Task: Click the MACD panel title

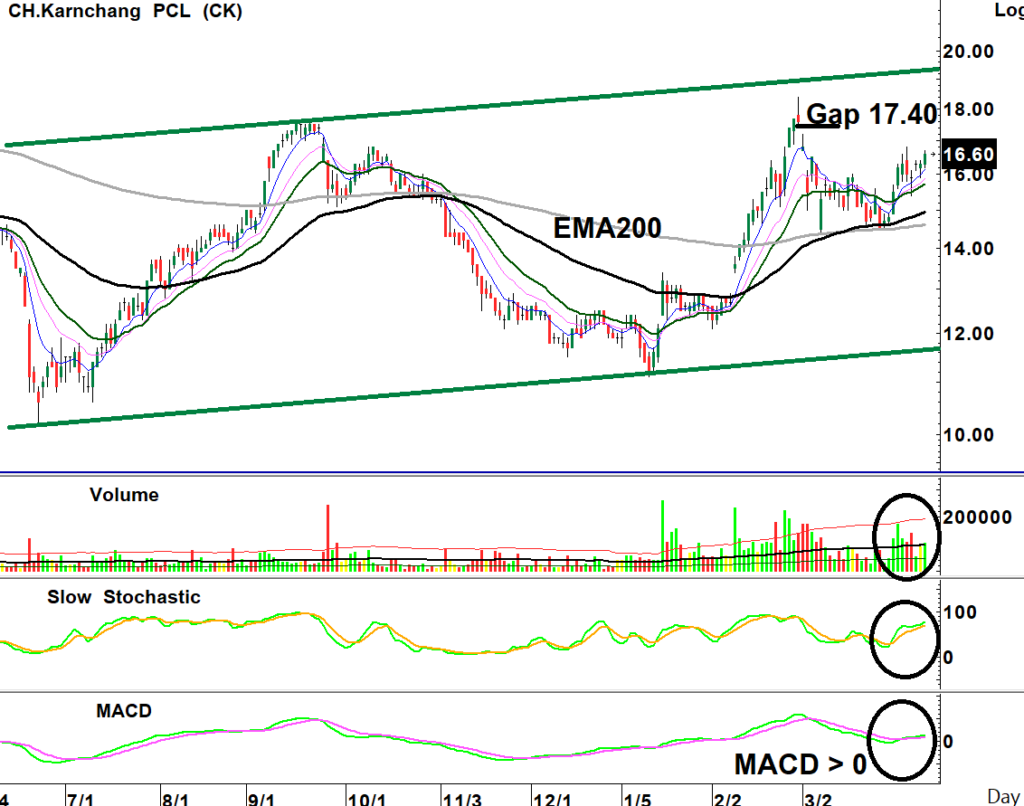Action: (x=124, y=710)
